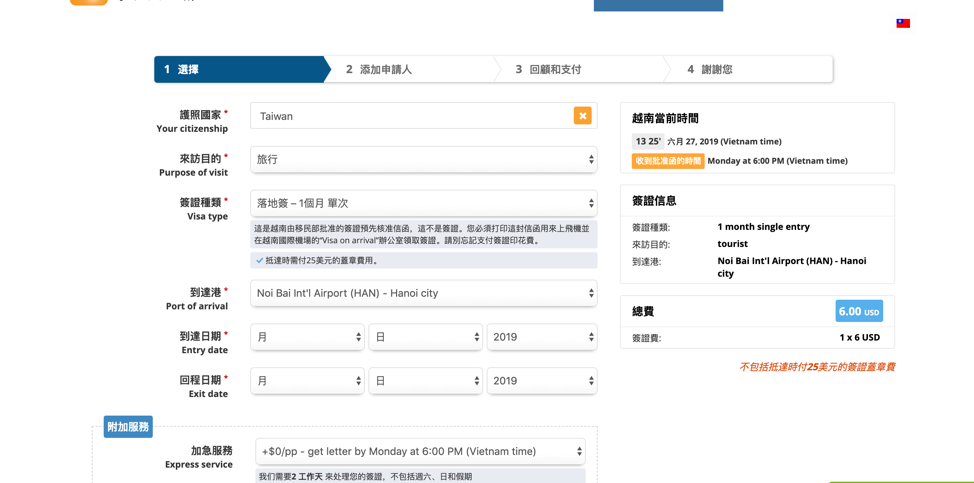Image resolution: width=974 pixels, height=483 pixels.
Task: Expand the express service dropdown
Action: tap(420, 452)
